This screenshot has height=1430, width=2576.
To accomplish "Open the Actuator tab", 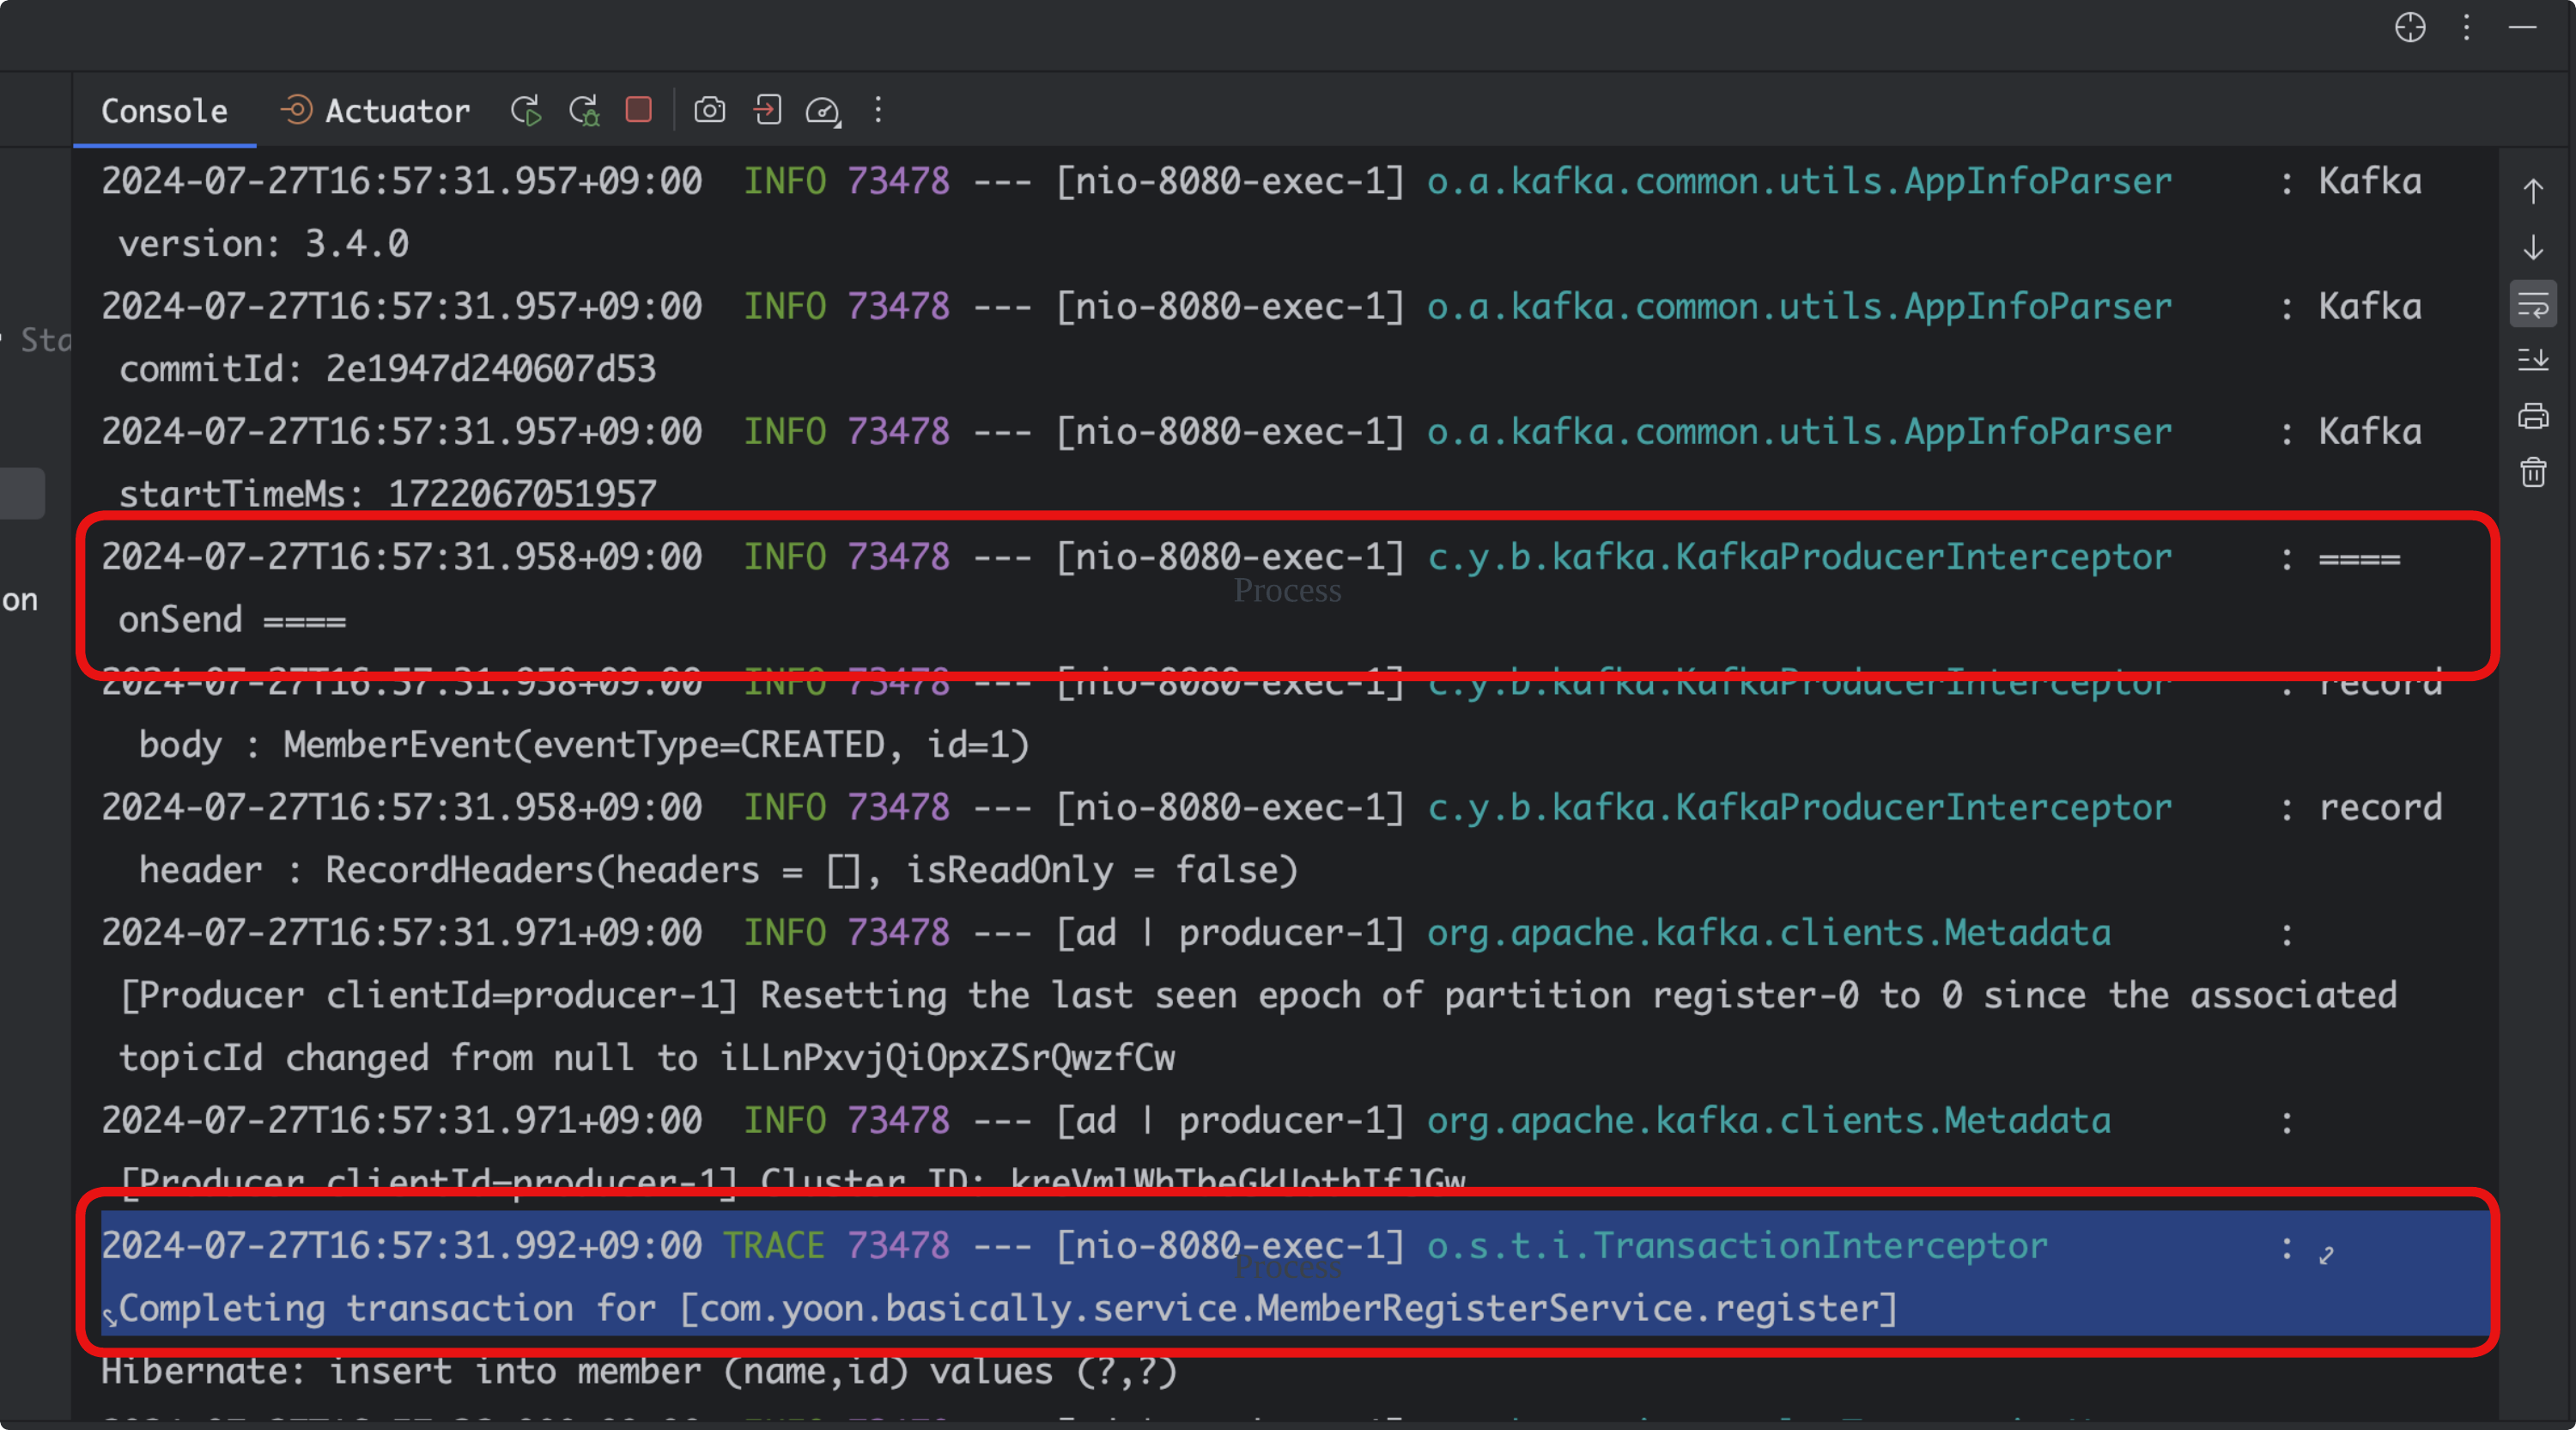I will [376, 110].
